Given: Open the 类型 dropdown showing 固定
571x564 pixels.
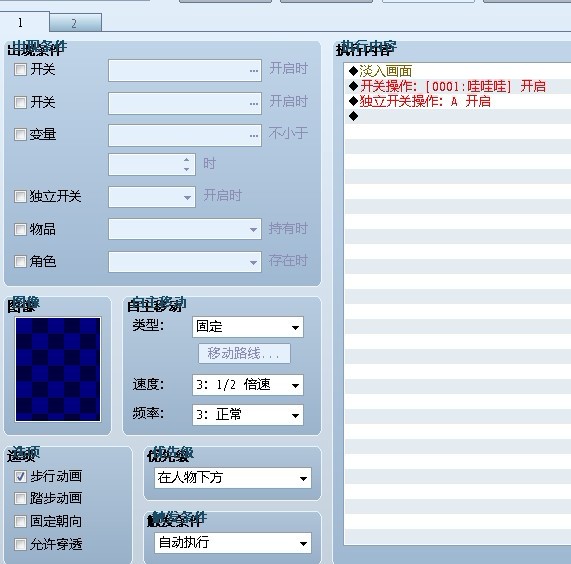Looking at the screenshot, I should click(x=248, y=327).
